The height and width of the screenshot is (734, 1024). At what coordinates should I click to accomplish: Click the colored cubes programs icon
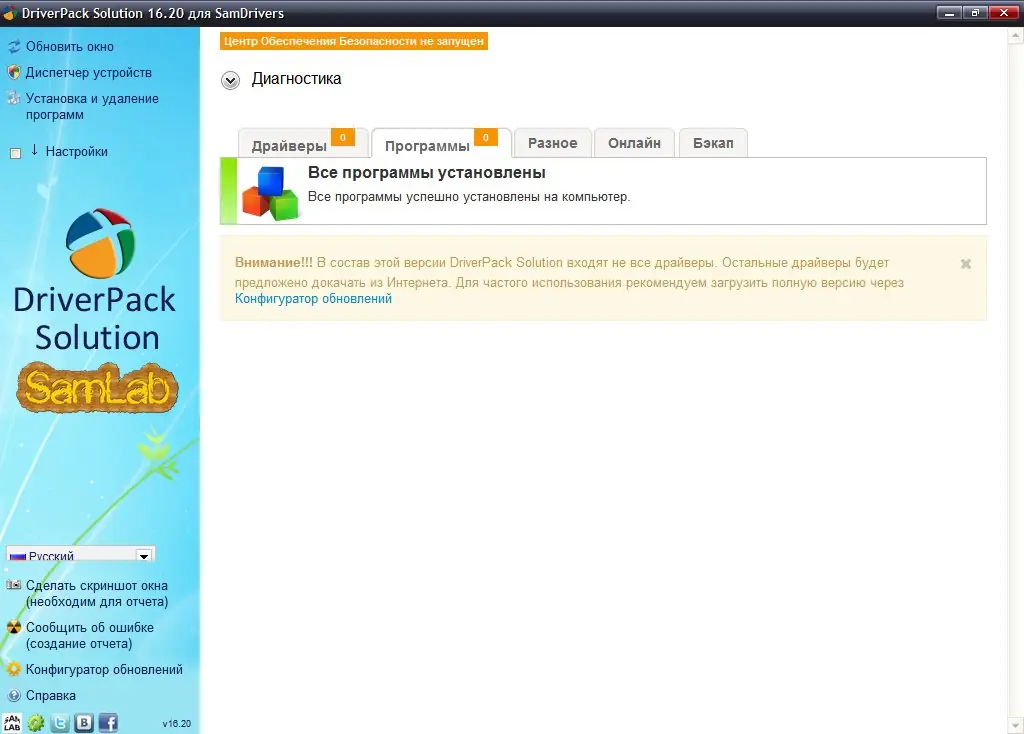[270, 193]
